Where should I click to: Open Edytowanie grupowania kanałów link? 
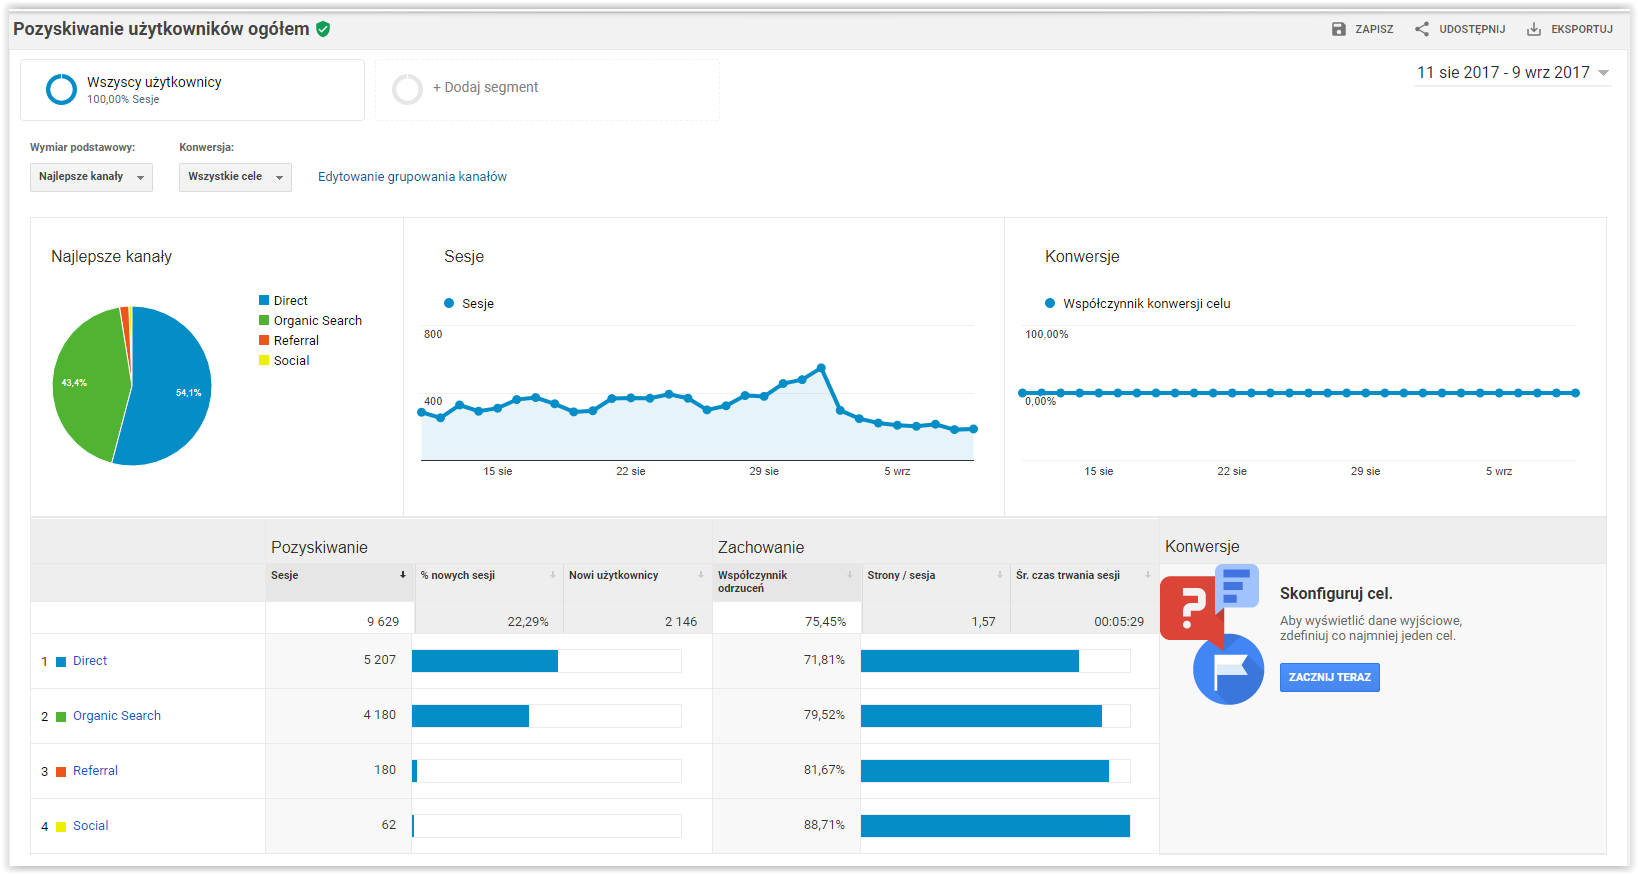(x=412, y=177)
